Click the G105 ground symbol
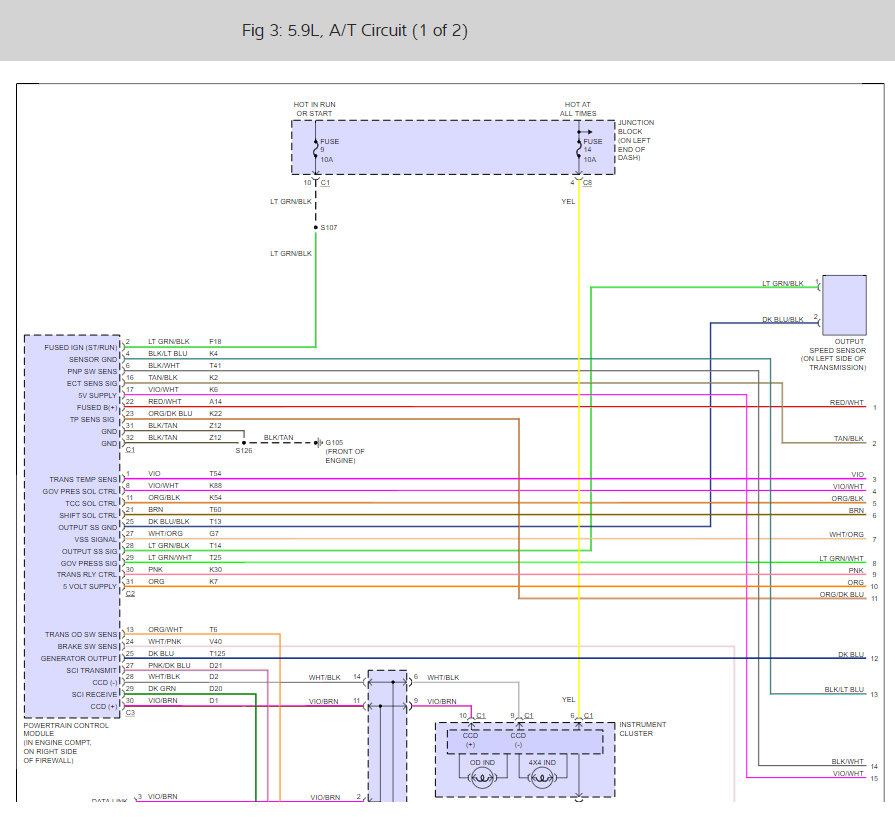This screenshot has width=895, height=817. 318,443
